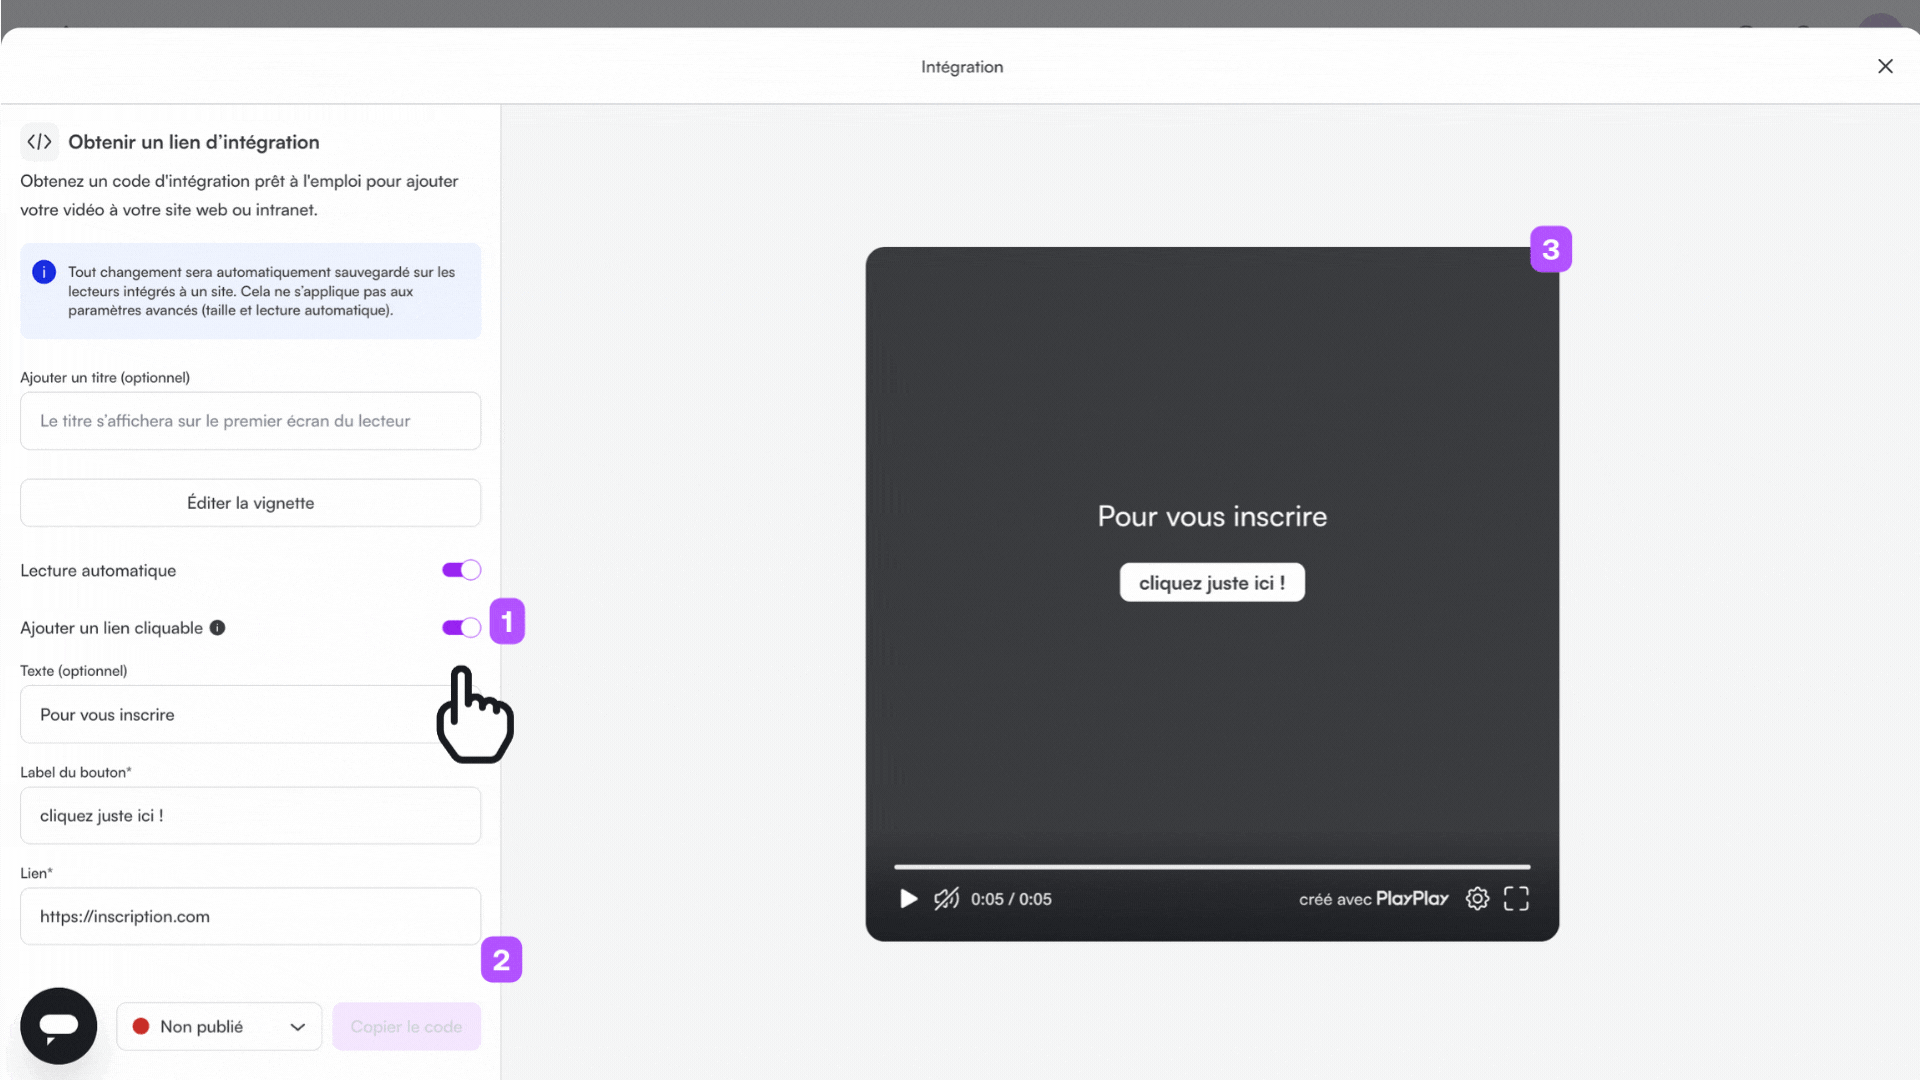
Task: Click the cliquez juste ici ! preview button
Action: 1212,583
